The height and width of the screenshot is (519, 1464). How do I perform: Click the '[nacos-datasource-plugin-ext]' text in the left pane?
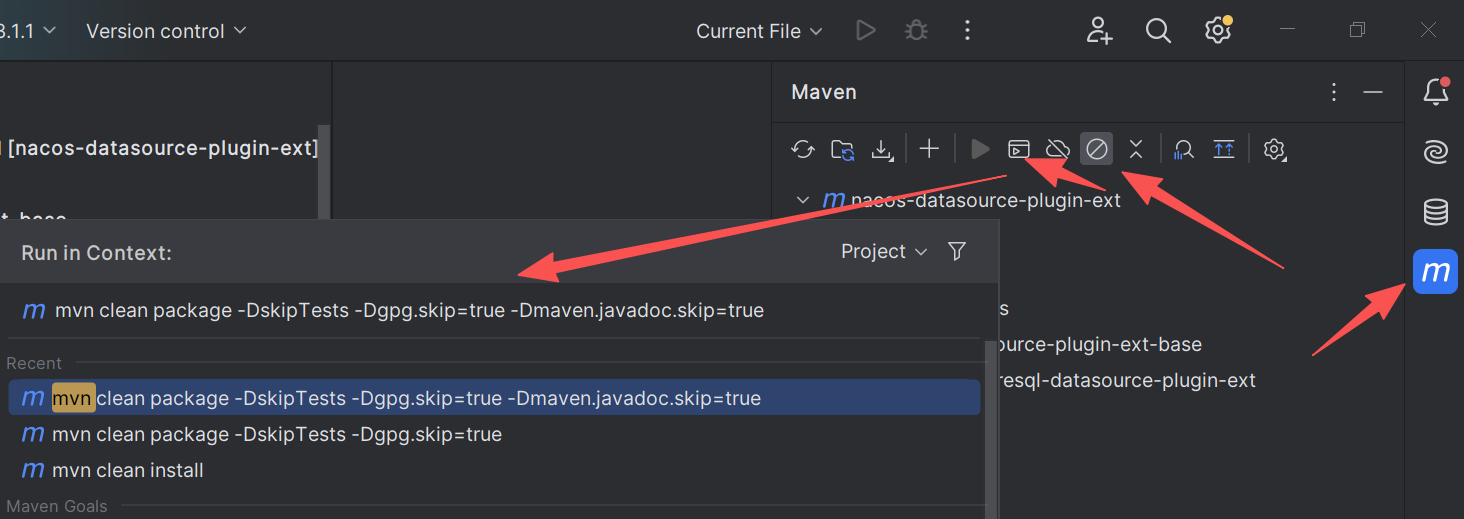point(163,149)
